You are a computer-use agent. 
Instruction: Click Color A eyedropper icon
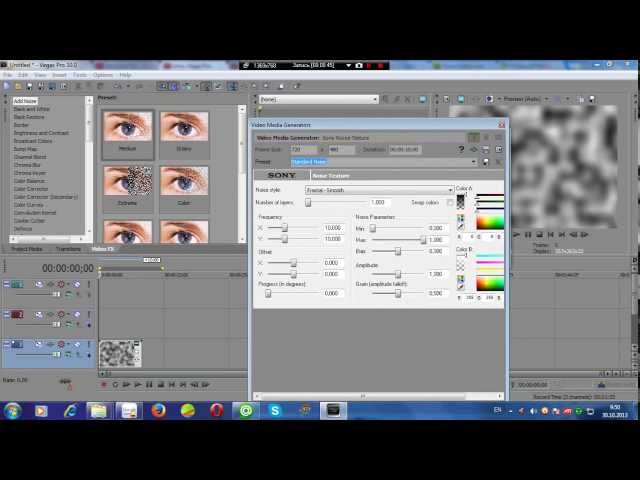(x=461, y=227)
